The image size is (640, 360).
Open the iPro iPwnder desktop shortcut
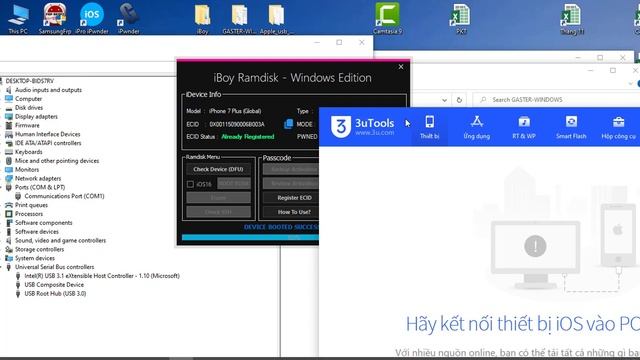[x=92, y=18]
